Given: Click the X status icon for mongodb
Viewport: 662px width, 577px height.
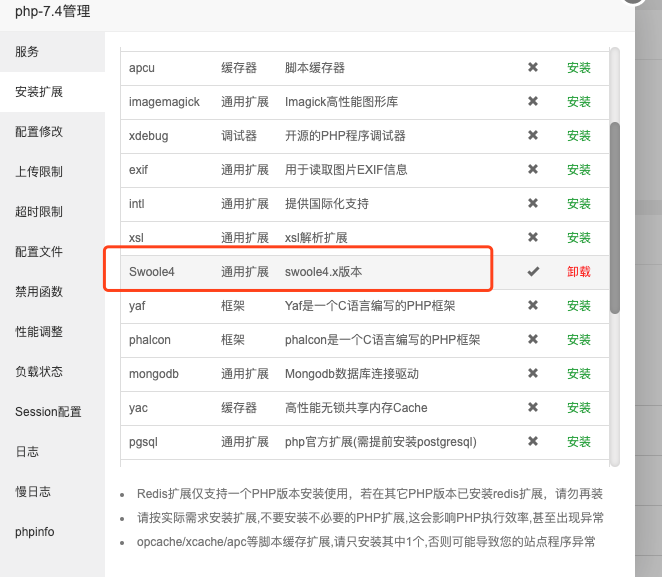Looking at the screenshot, I should click(x=533, y=373).
